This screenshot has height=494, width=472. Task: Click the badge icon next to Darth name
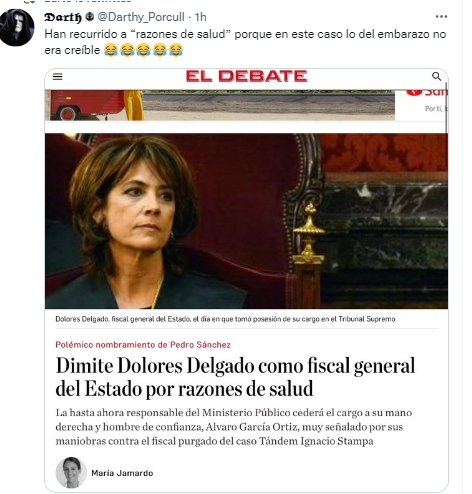[x=89, y=17]
